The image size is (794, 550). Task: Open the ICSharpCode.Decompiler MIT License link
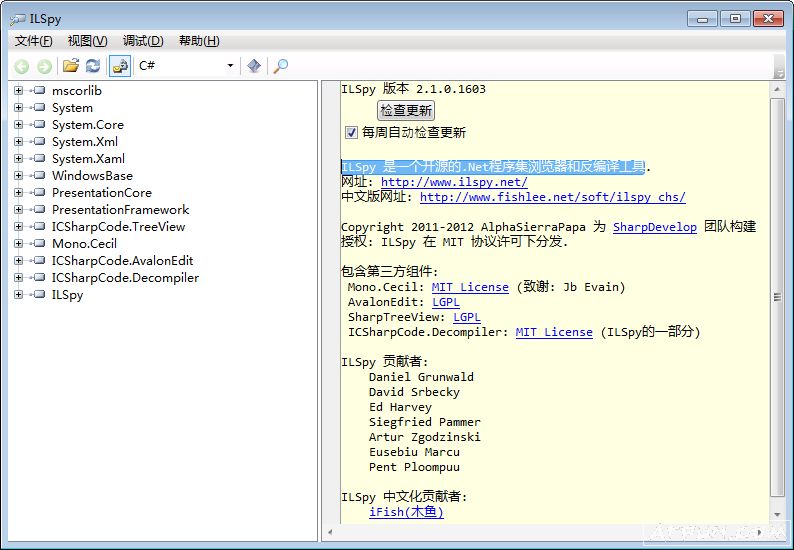click(x=554, y=332)
